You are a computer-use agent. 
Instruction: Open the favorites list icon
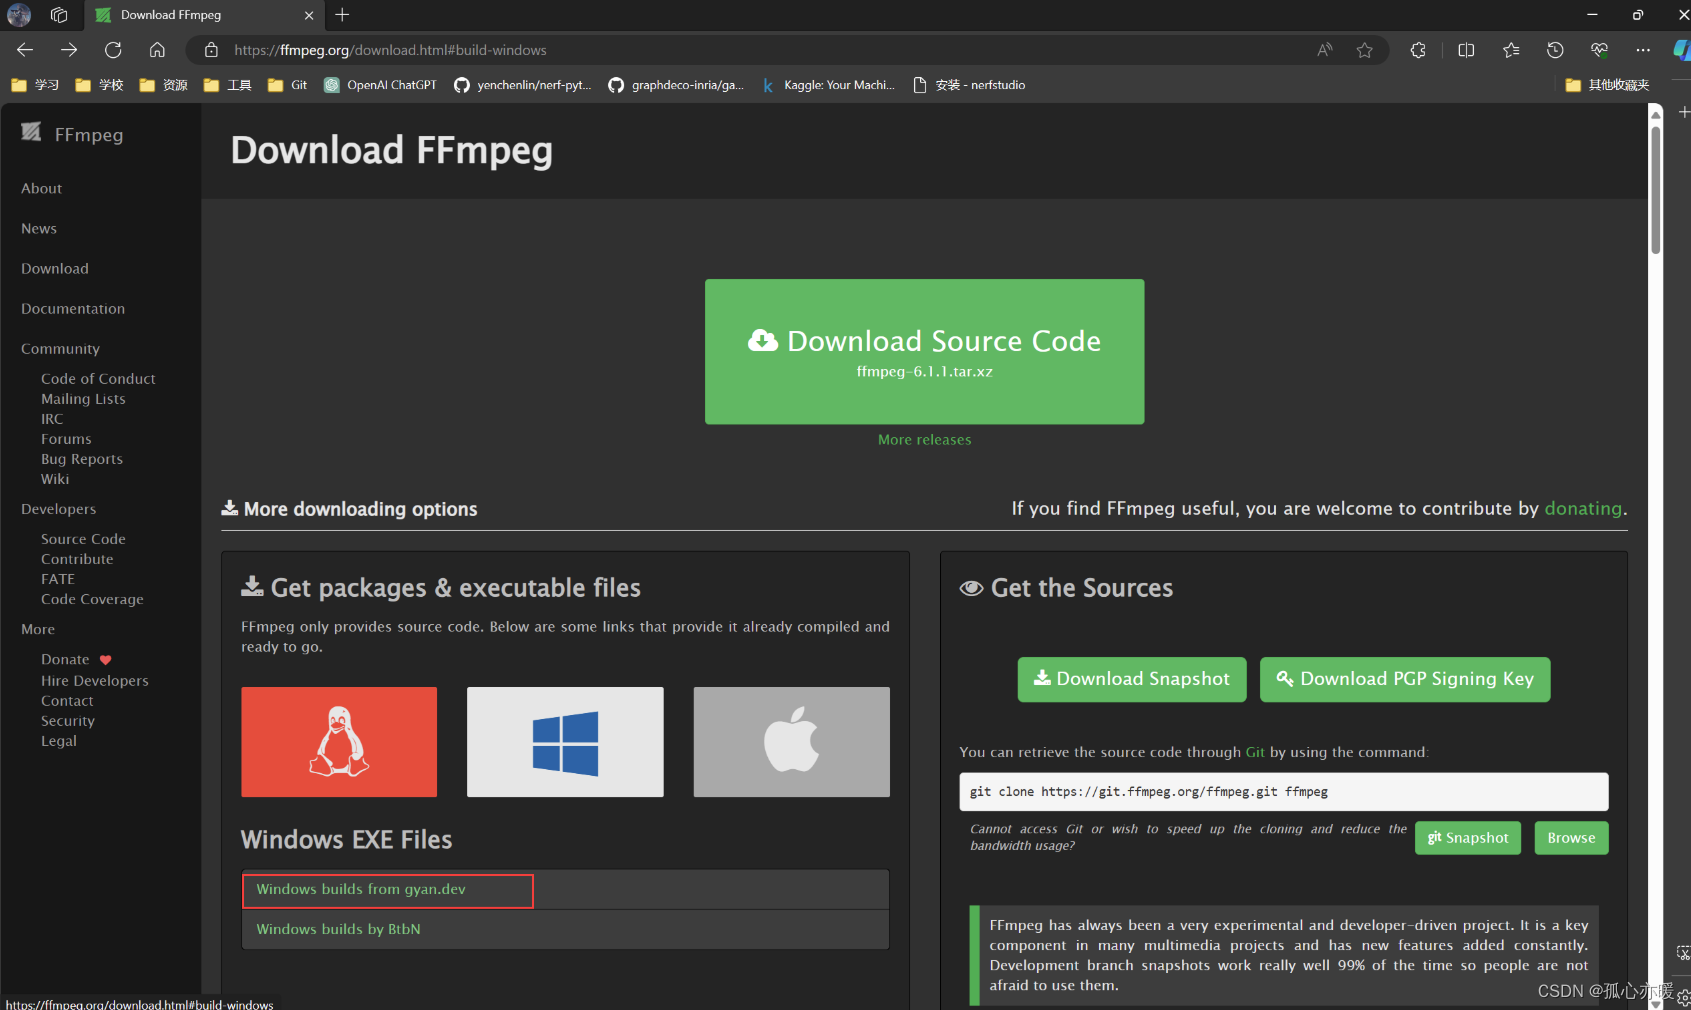(x=1511, y=50)
